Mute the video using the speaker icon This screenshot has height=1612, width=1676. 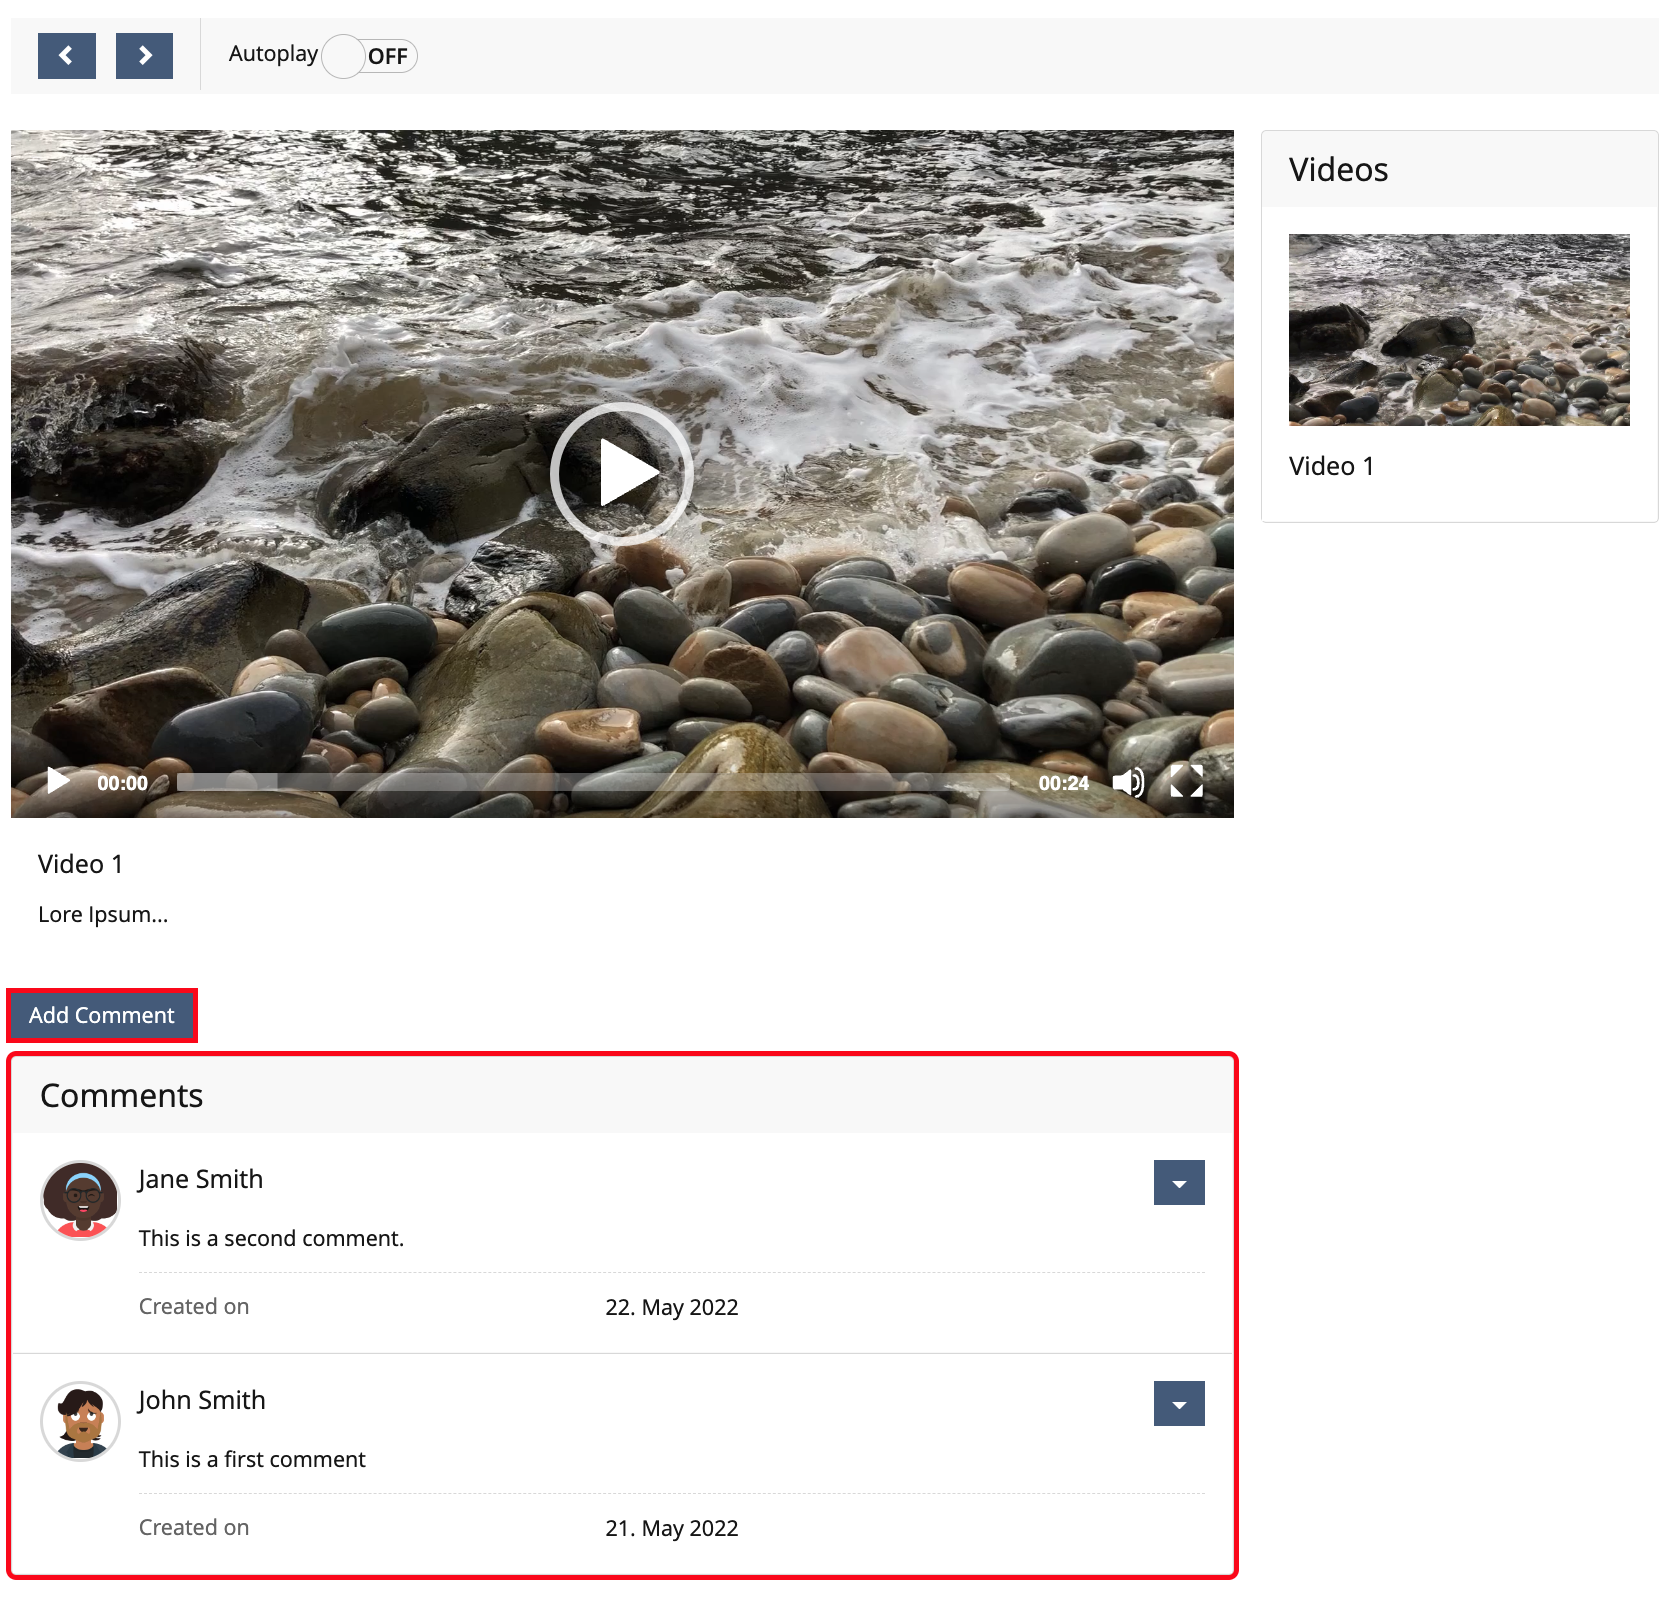click(1128, 782)
